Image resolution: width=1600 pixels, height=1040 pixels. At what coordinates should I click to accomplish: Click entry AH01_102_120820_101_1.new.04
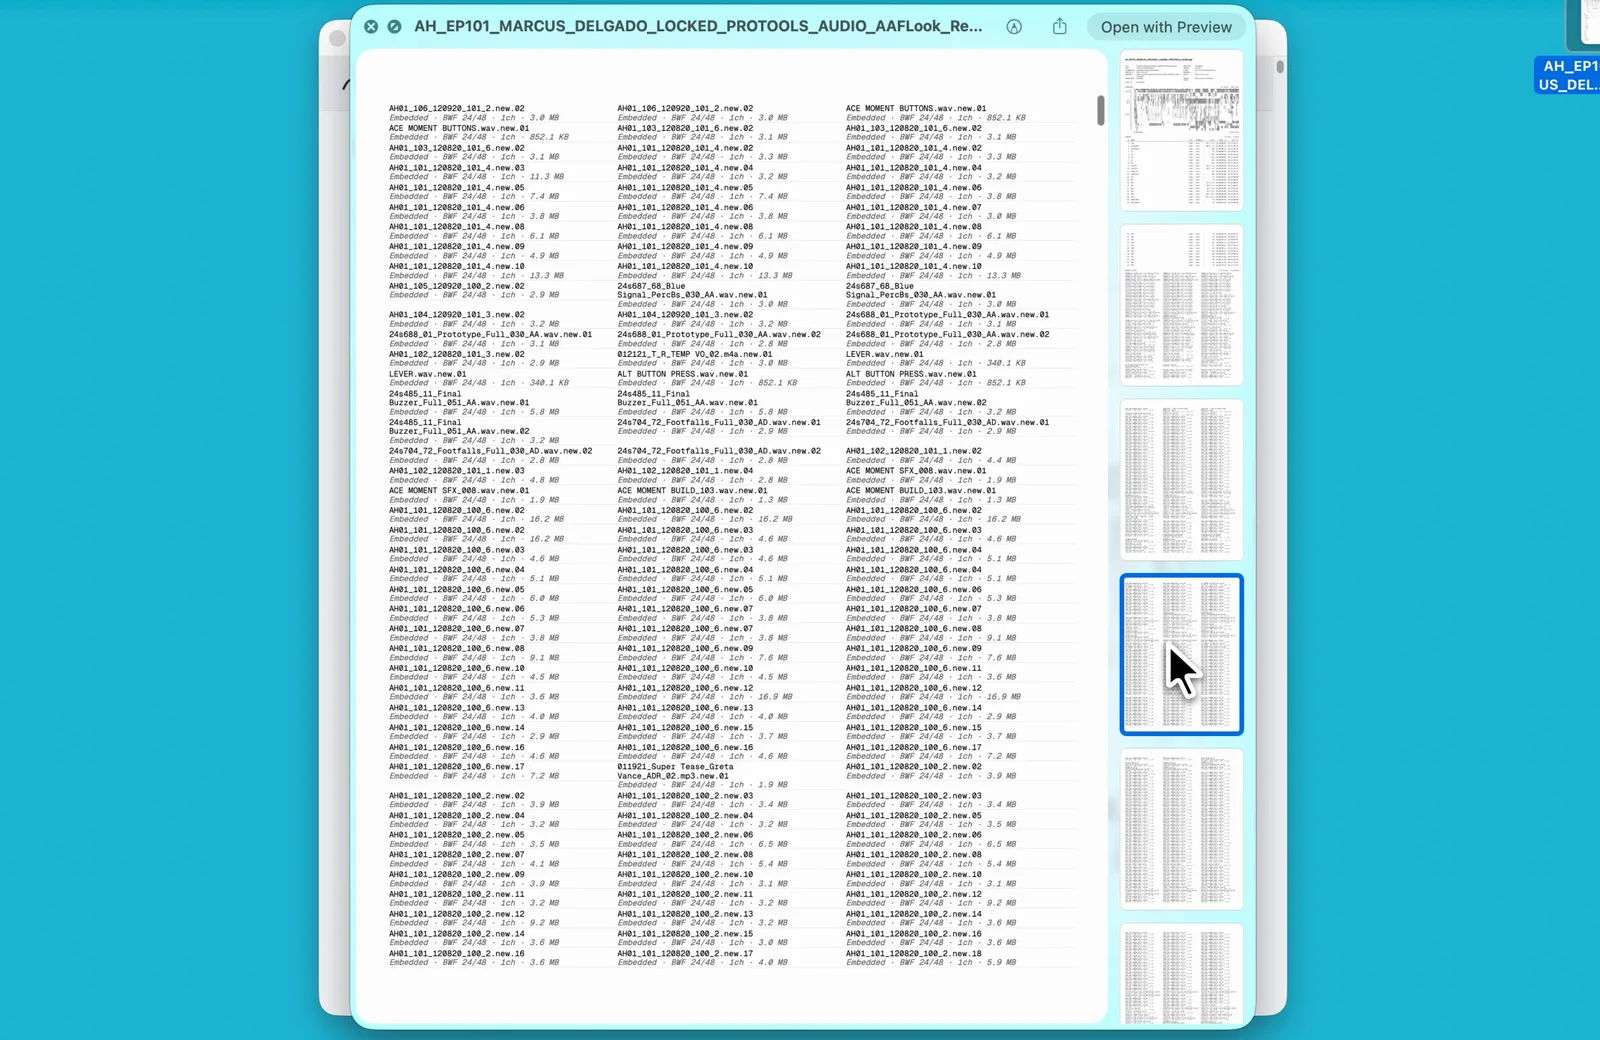[685, 471]
